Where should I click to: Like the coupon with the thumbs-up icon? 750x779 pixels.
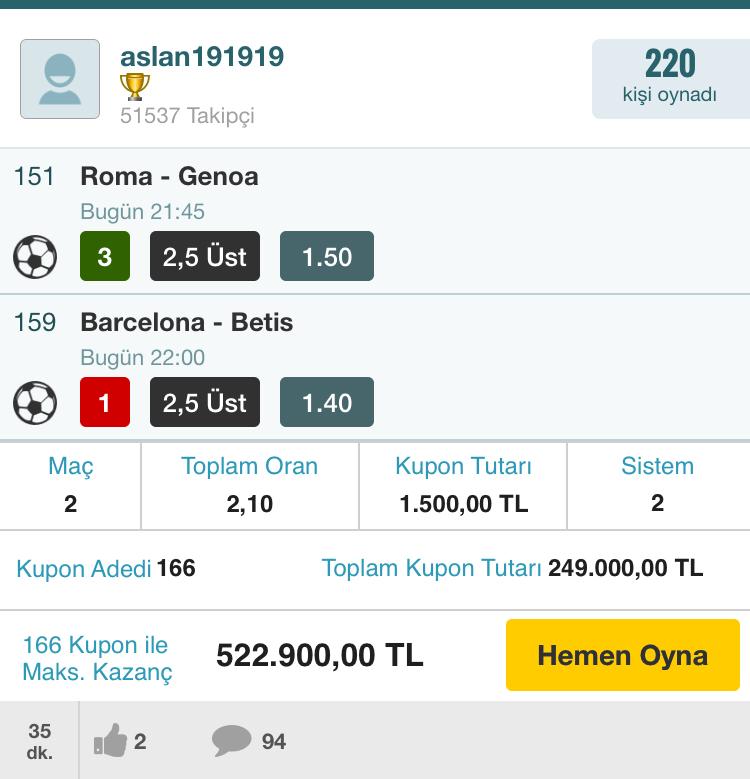click(110, 740)
